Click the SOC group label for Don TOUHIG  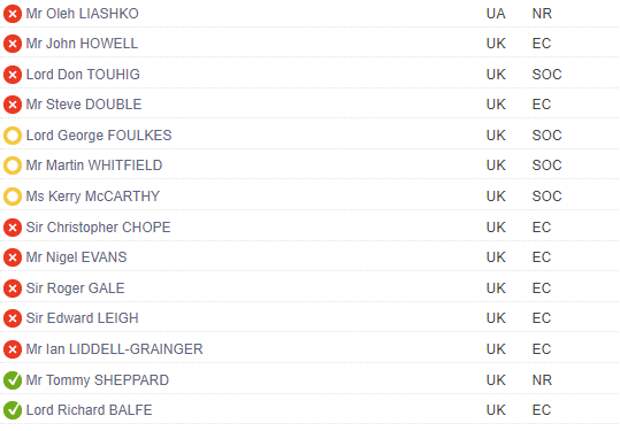547,74
